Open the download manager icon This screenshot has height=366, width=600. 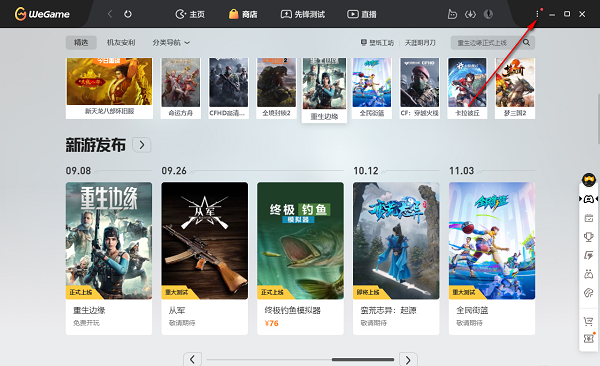(x=470, y=14)
